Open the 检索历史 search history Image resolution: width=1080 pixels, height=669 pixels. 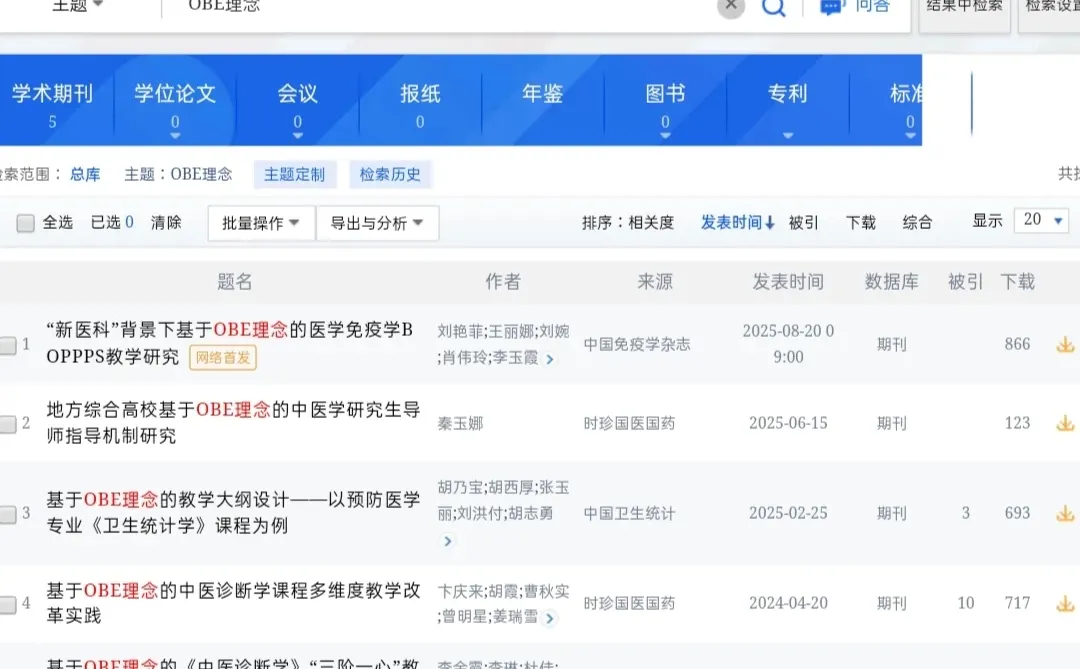click(390, 173)
